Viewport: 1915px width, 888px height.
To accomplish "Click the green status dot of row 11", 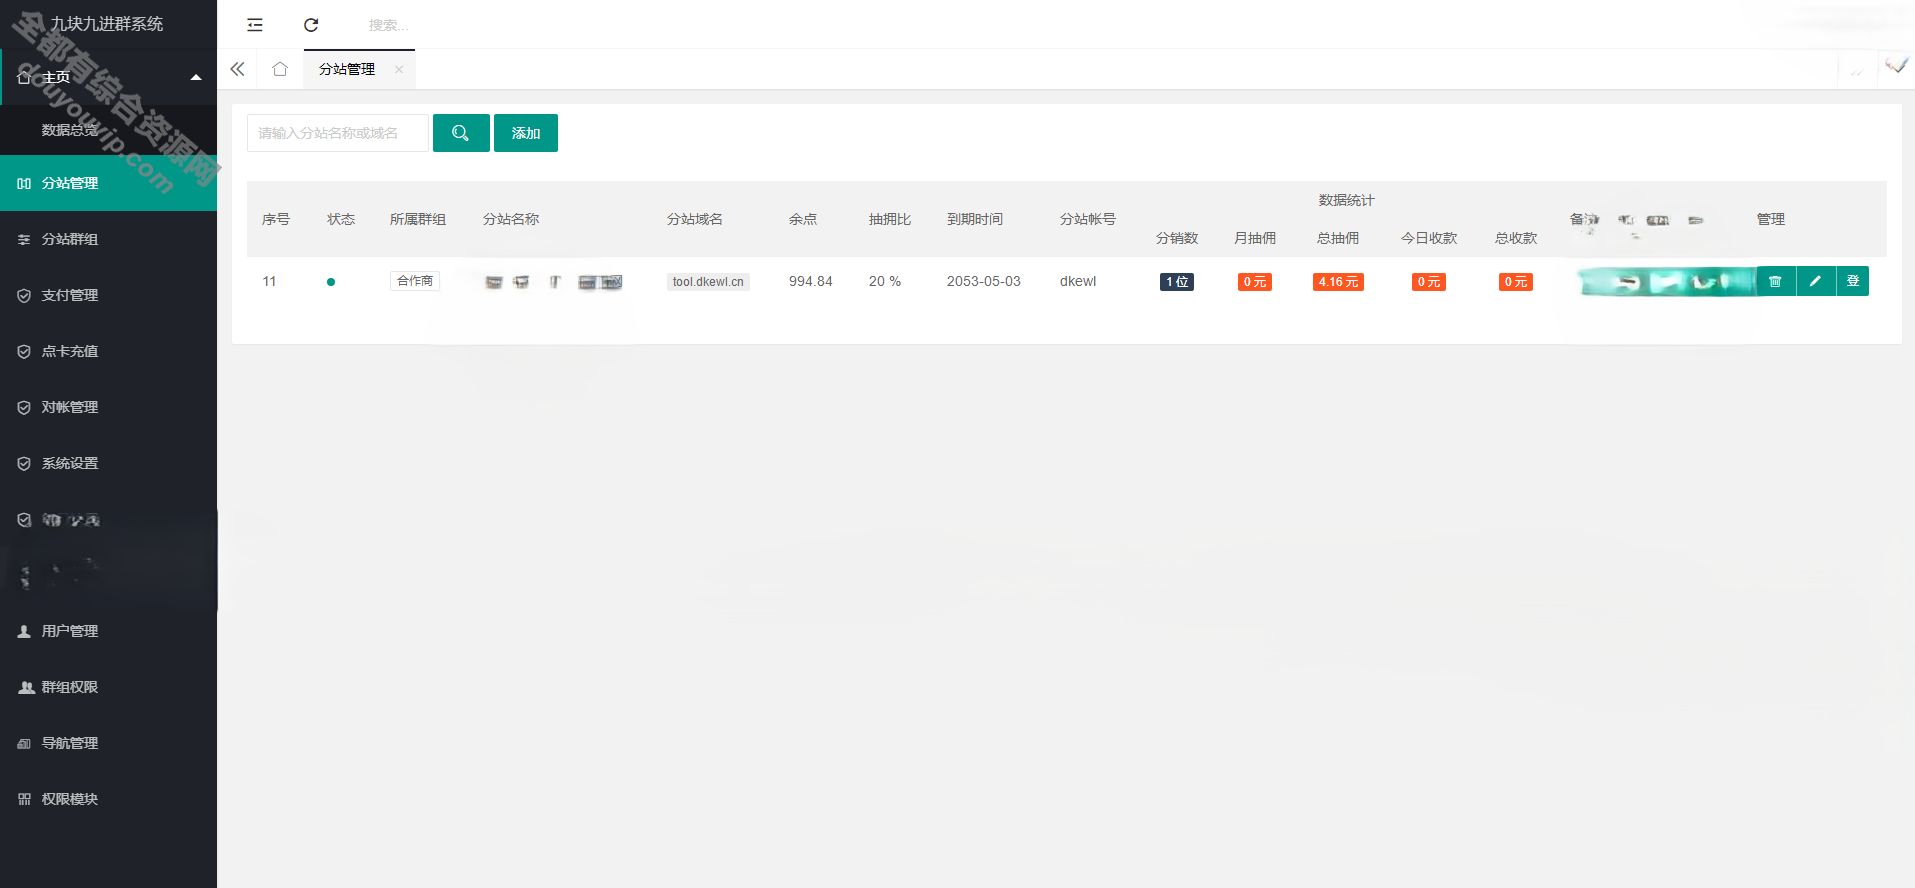I will (x=331, y=282).
